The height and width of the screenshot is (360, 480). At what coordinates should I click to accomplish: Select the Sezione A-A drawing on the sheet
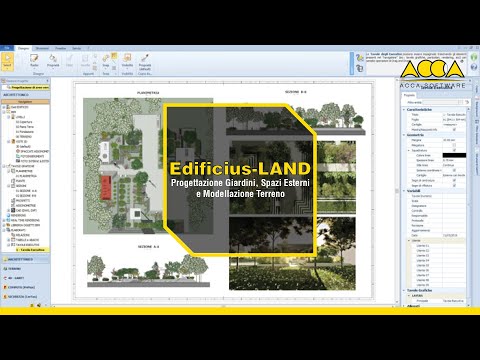click(148, 270)
